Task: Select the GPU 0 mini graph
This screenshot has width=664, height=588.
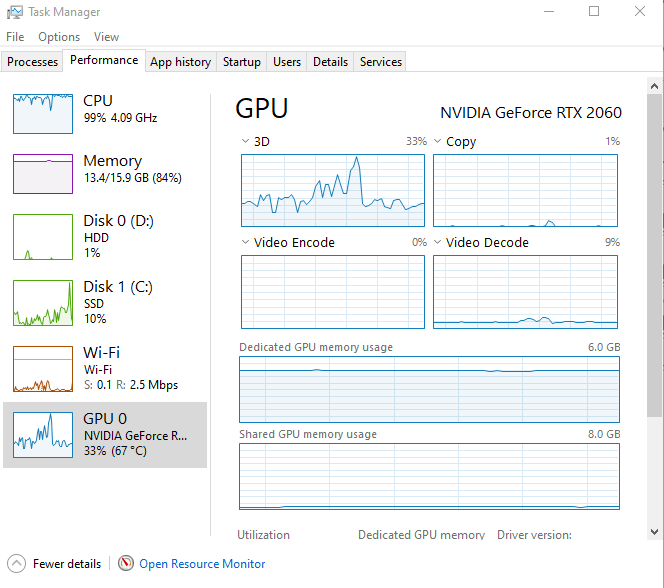Action: [43, 435]
